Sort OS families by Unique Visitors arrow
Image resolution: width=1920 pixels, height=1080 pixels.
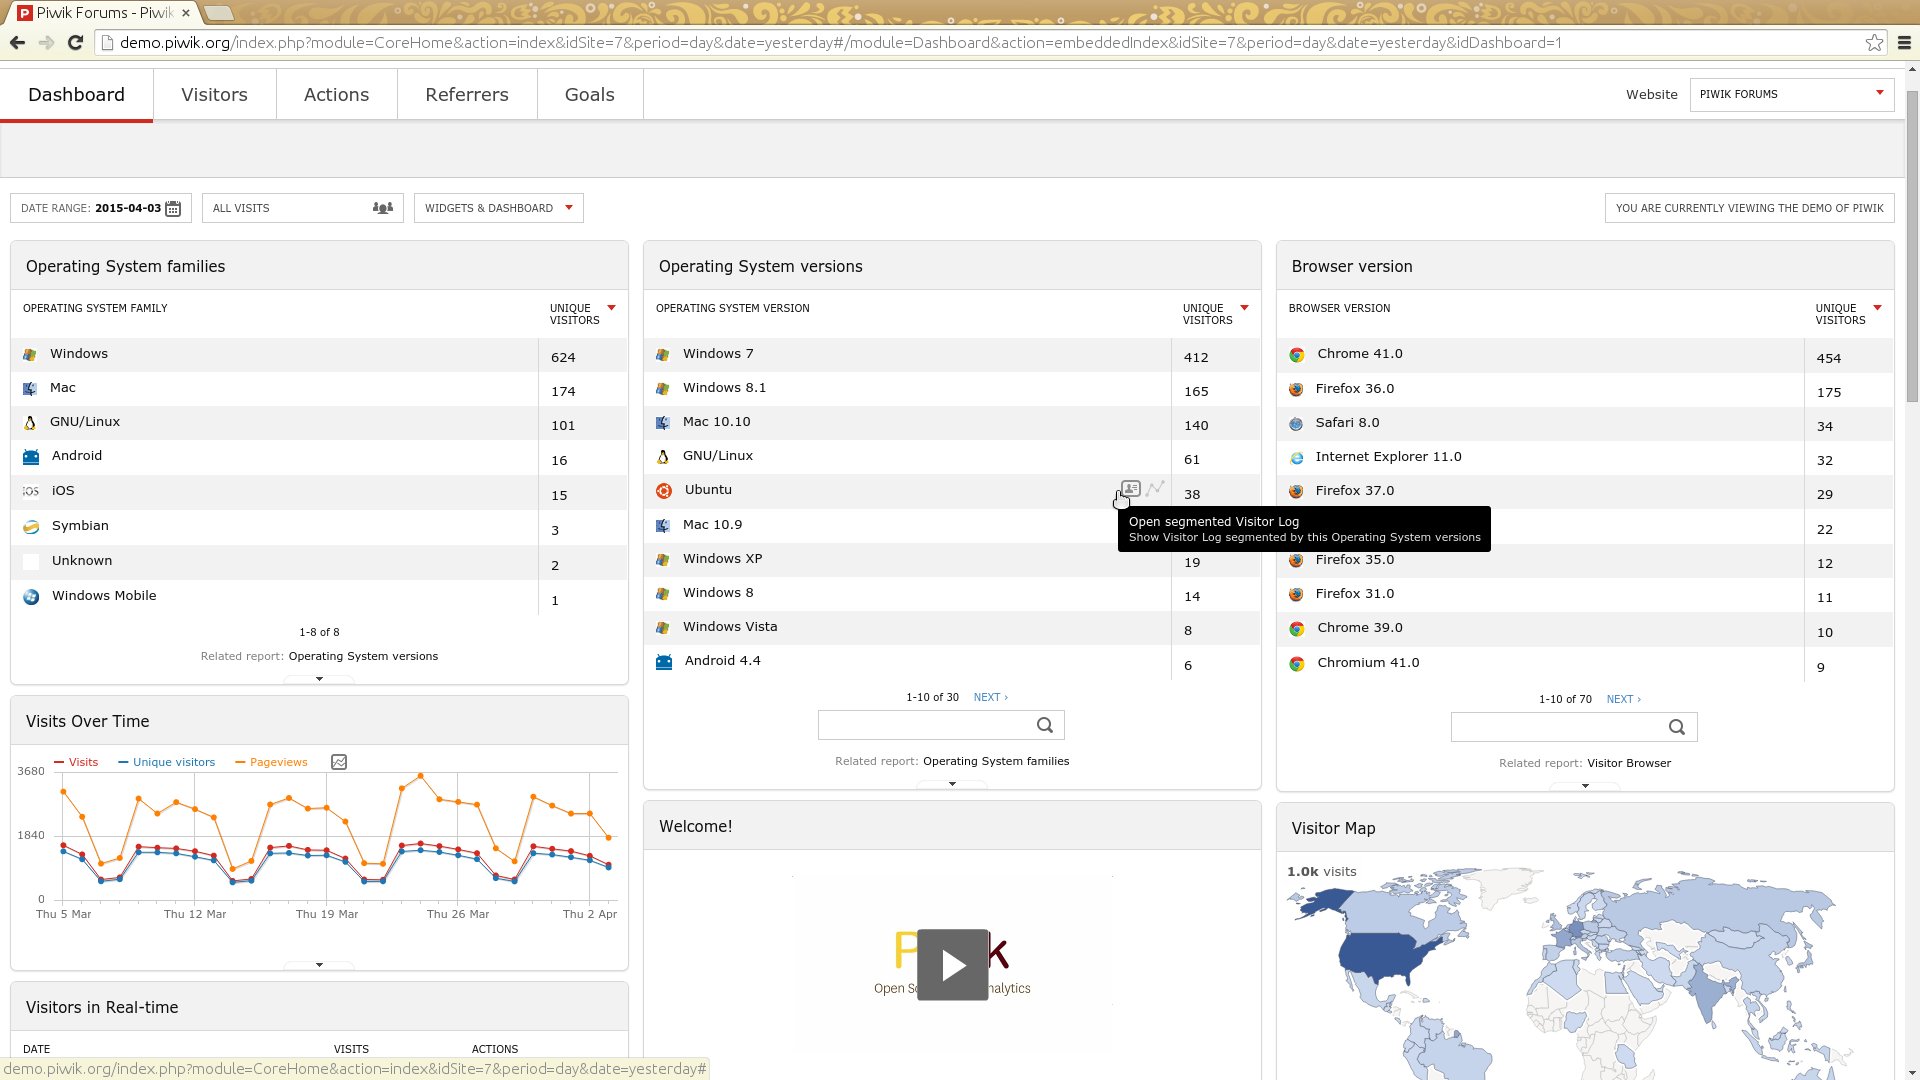coord(611,308)
